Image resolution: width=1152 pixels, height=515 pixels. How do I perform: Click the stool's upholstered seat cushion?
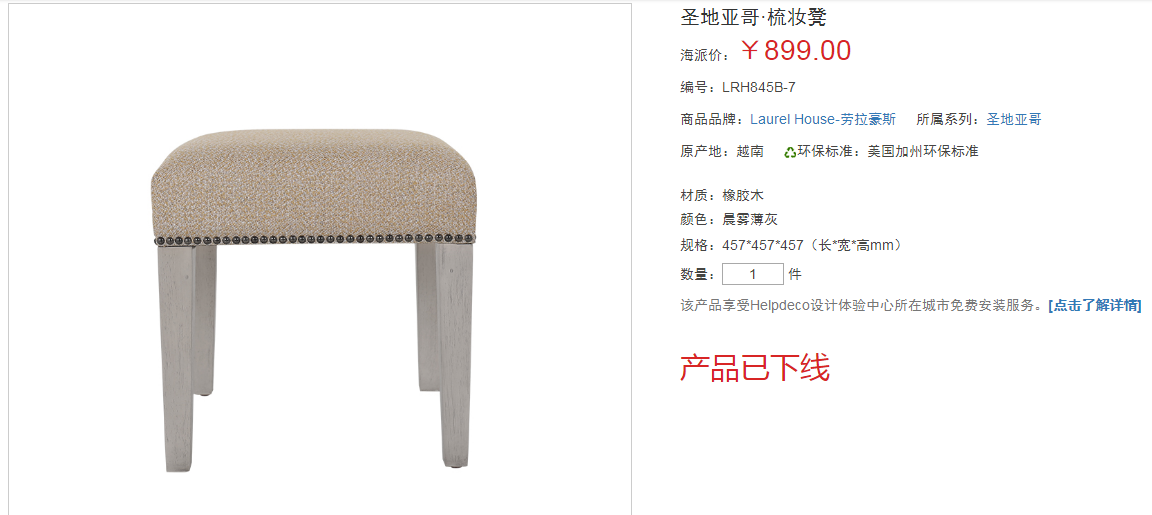tap(314, 184)
